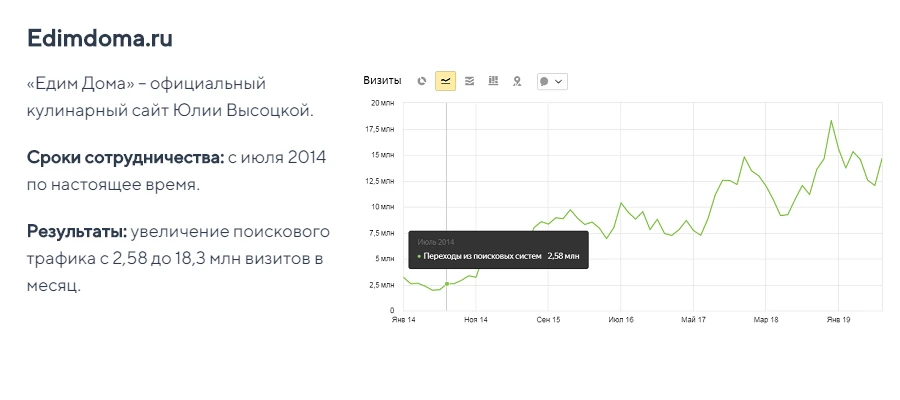Click the Янв 14 axis label
The height and width of the screenshot is (400, 900).
(x=403, y=320)
